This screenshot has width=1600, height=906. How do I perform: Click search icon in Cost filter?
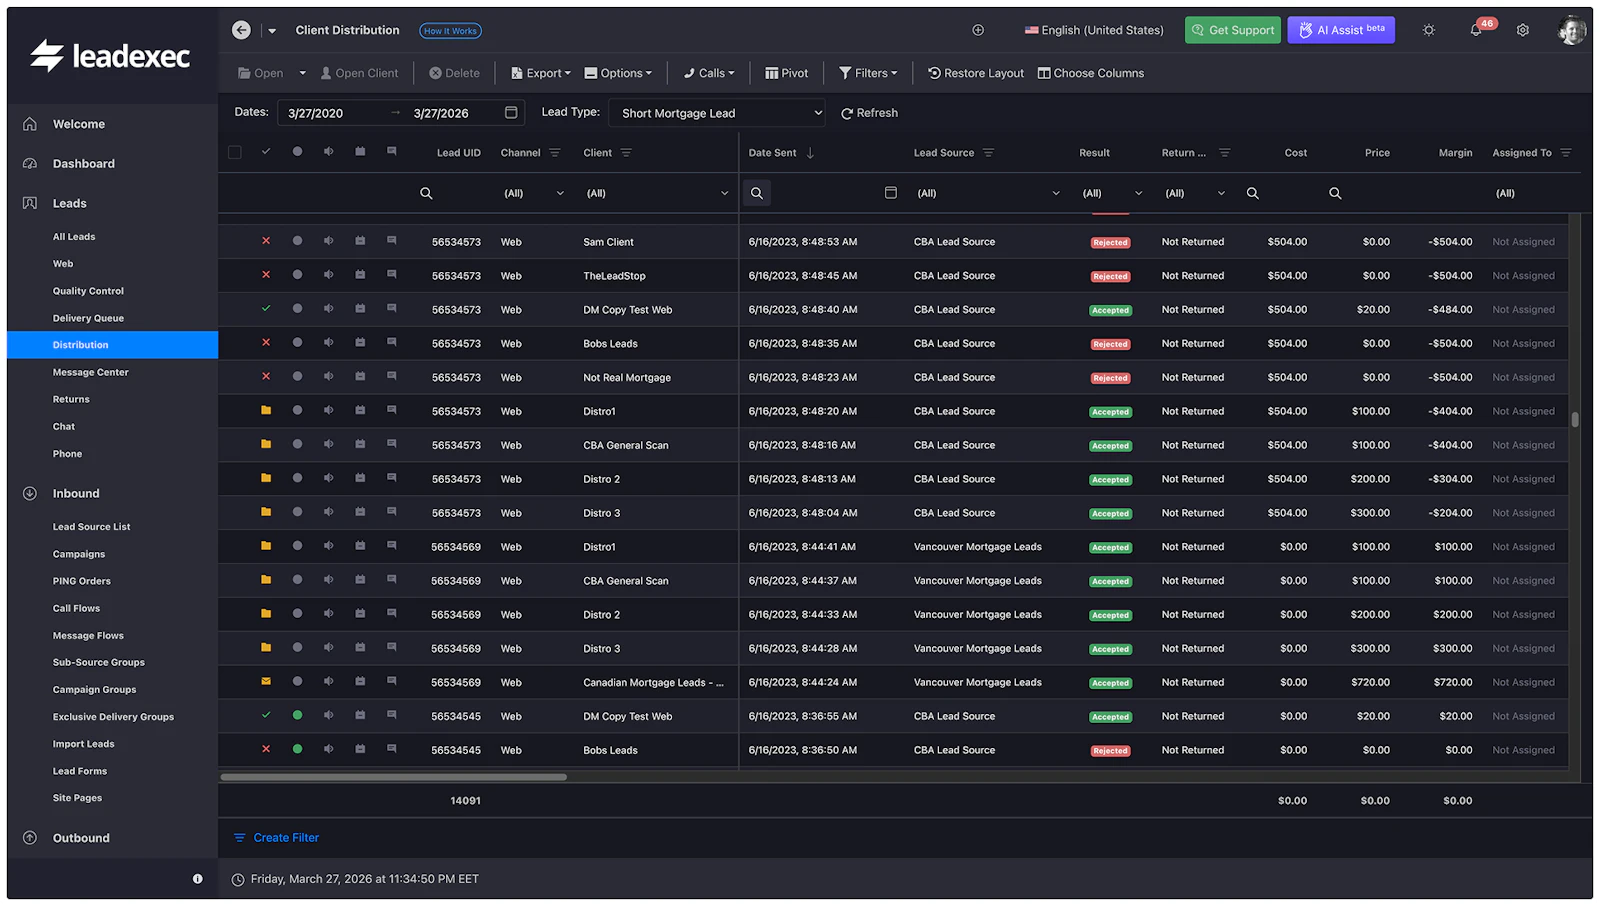(1252, 193)
